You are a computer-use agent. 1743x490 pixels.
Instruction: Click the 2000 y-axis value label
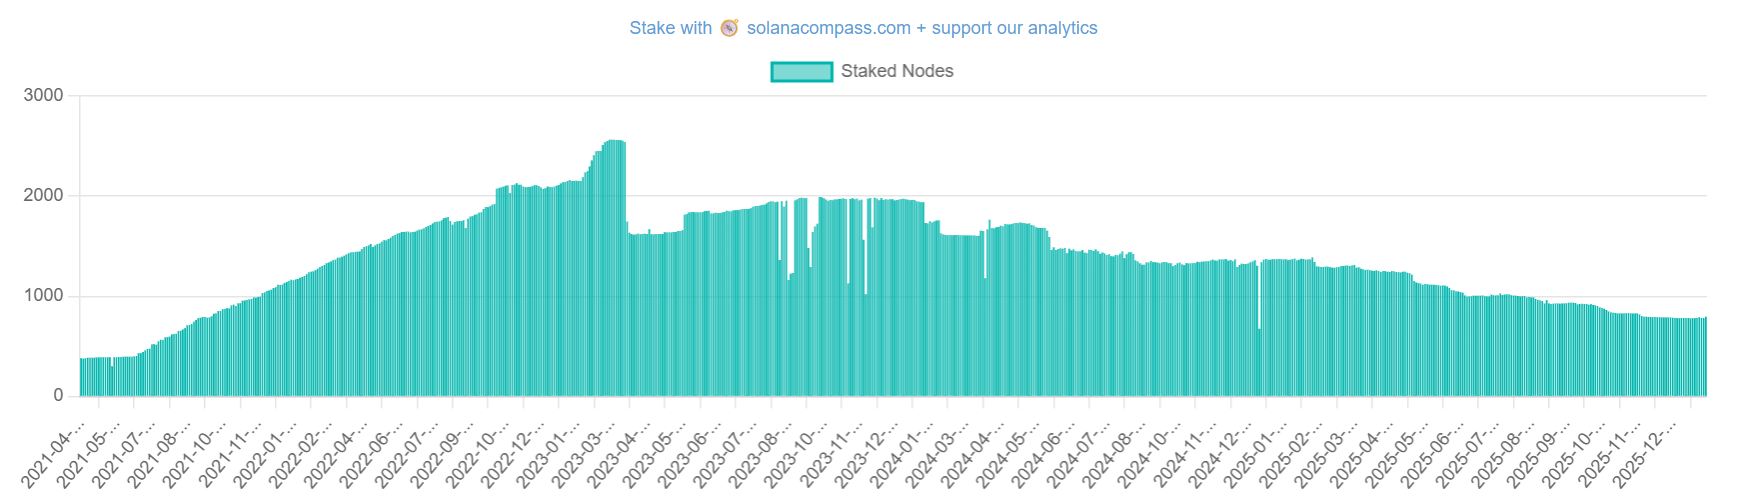(x=43, y=195)
